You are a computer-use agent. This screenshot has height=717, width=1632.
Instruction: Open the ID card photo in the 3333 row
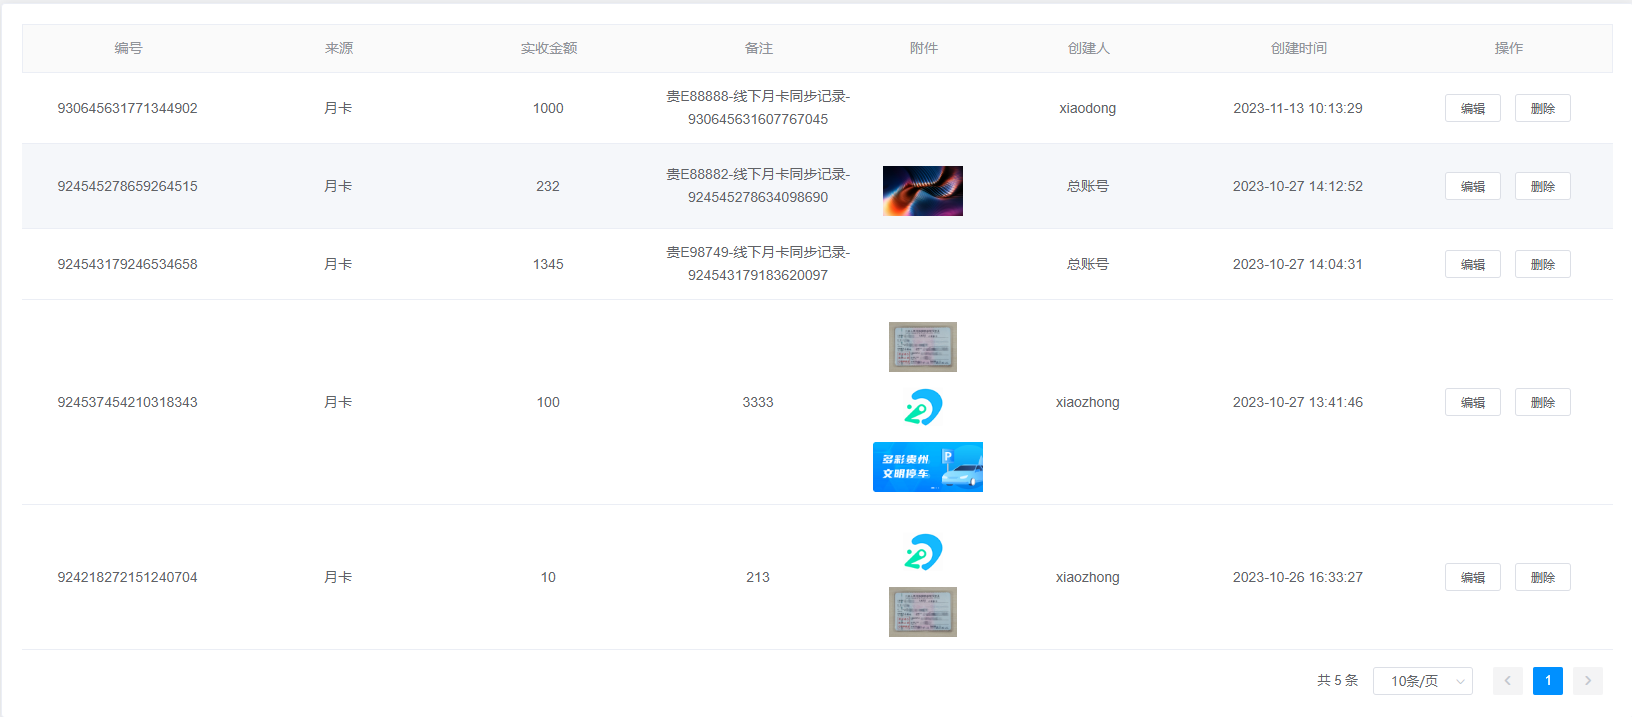pyautogui.click(x=922, y=347)
